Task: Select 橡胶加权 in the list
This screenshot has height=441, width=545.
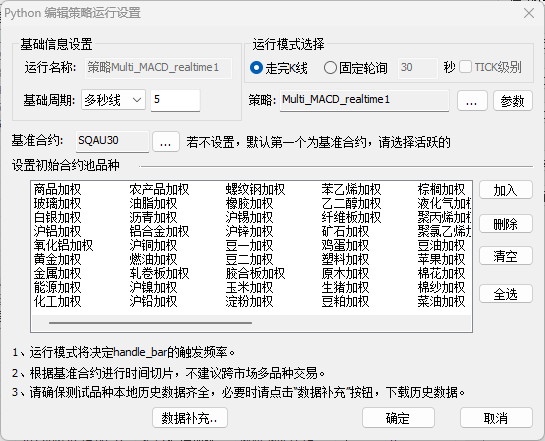Action: click(250, 204)
